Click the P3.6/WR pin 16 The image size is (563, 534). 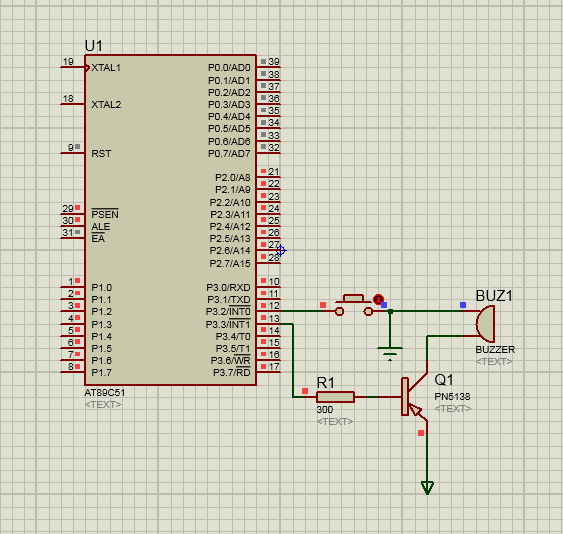269,360
